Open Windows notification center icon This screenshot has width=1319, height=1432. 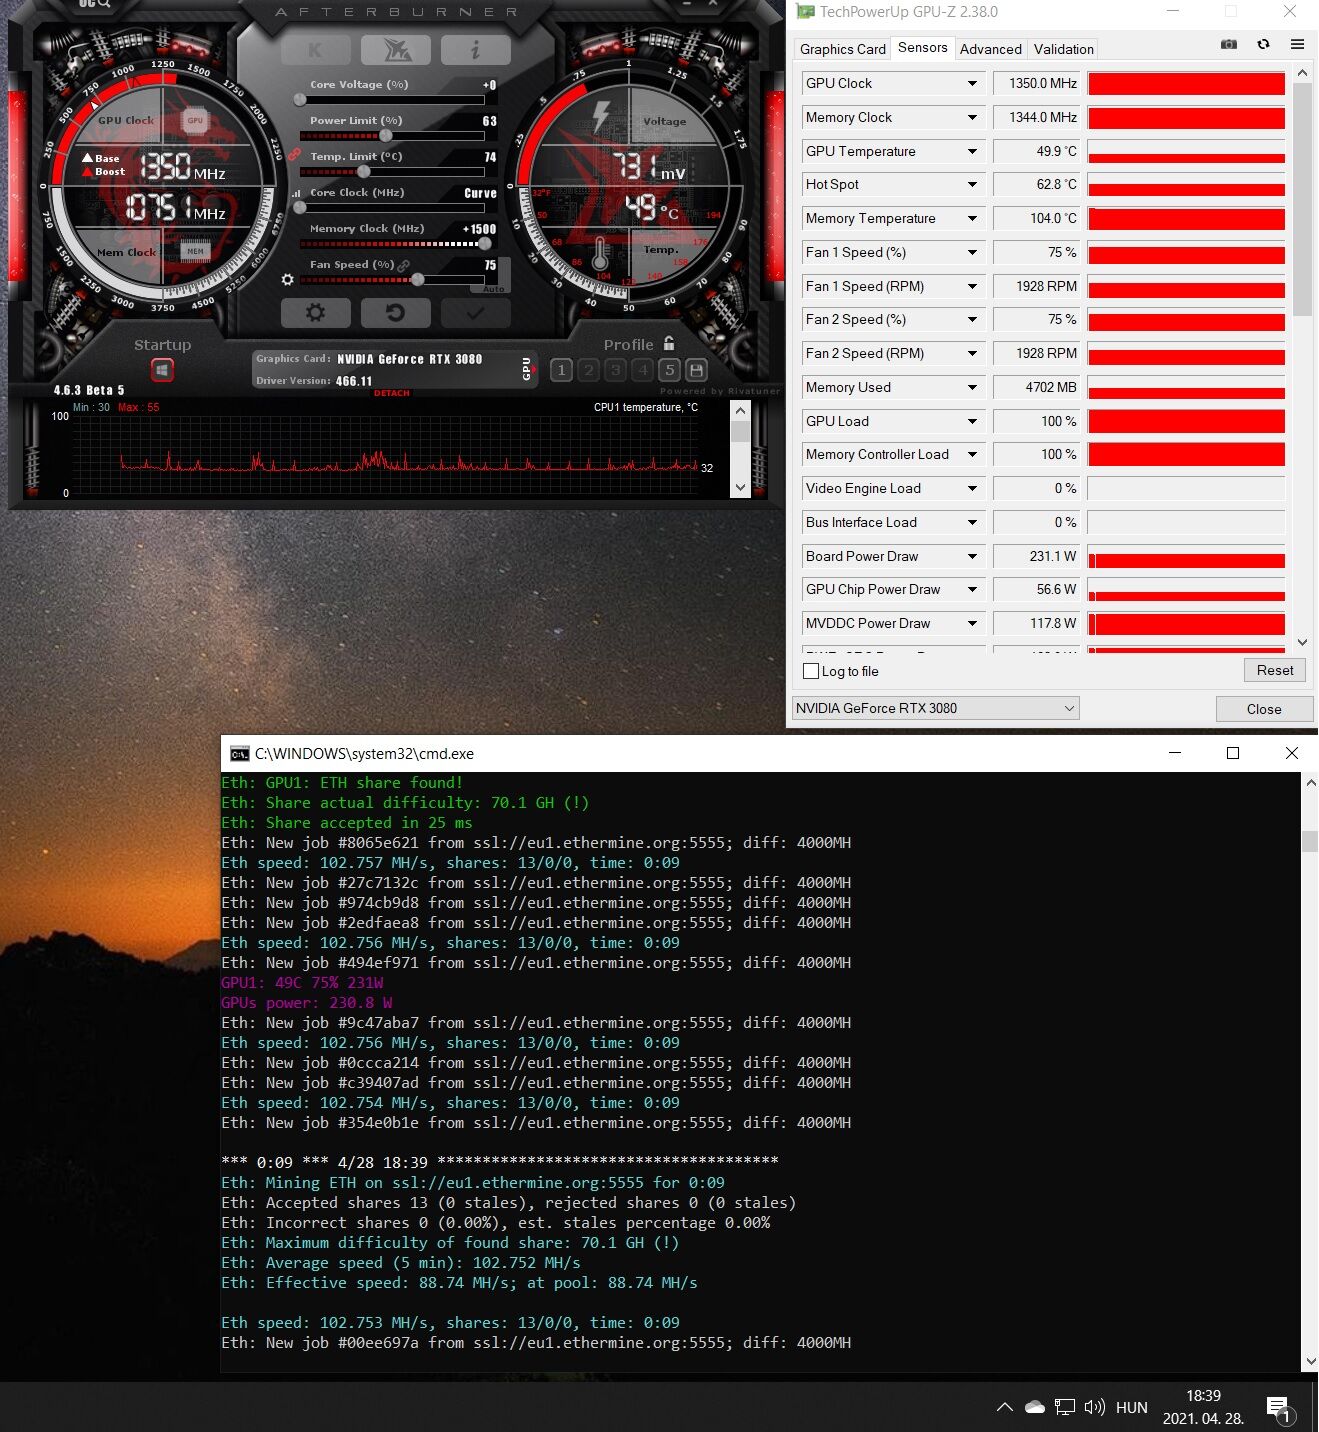pos(1280,1408)
